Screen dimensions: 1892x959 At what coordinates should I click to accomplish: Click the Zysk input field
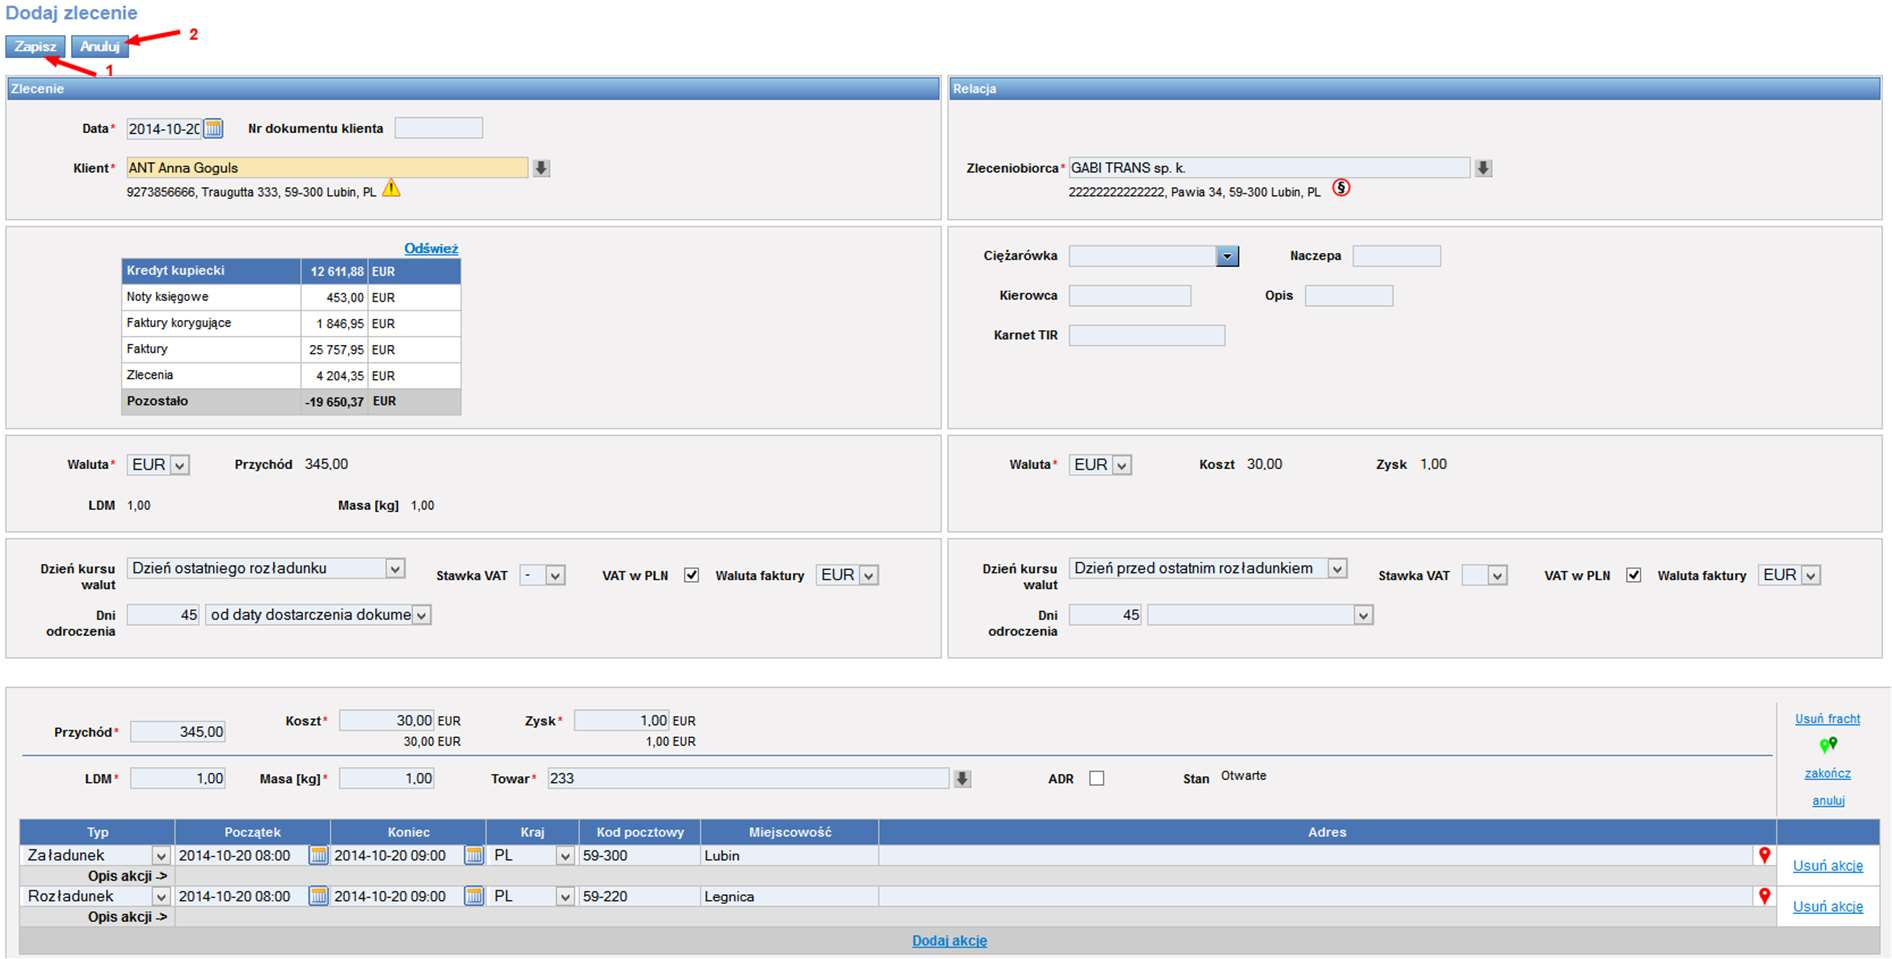[x=621, y=720]
